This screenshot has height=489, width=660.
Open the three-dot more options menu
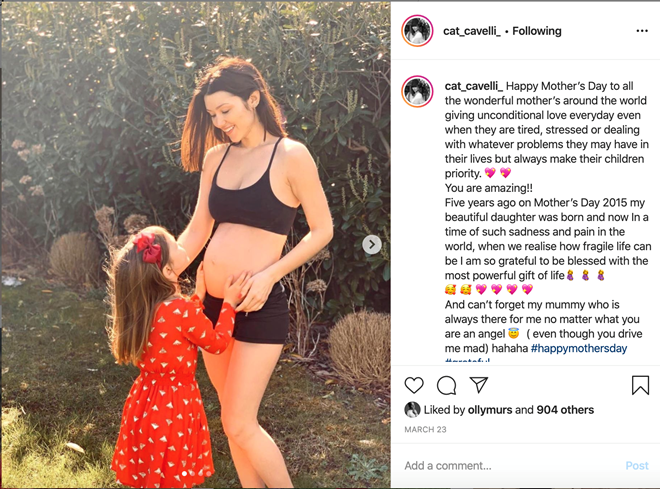[642, 31]
